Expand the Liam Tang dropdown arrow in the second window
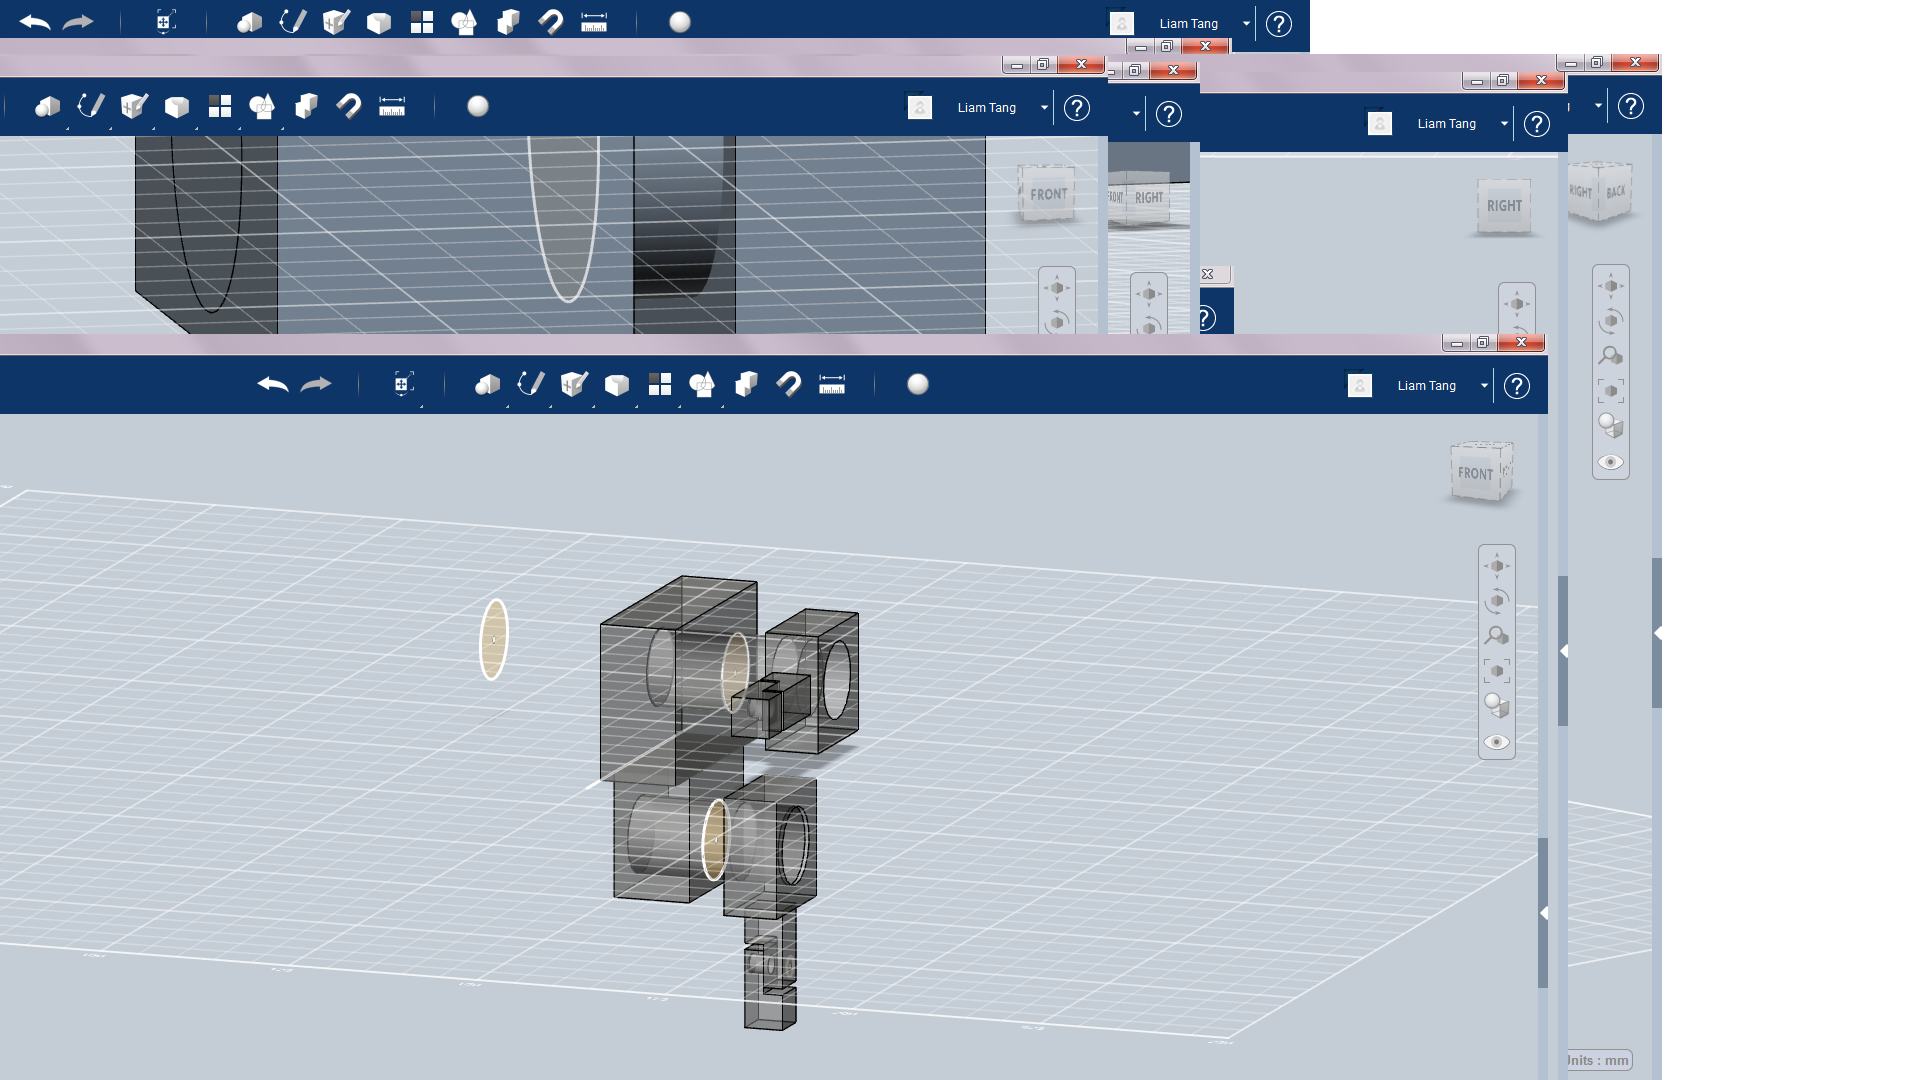1920x1080 pixels. [x=1044, y=108]
